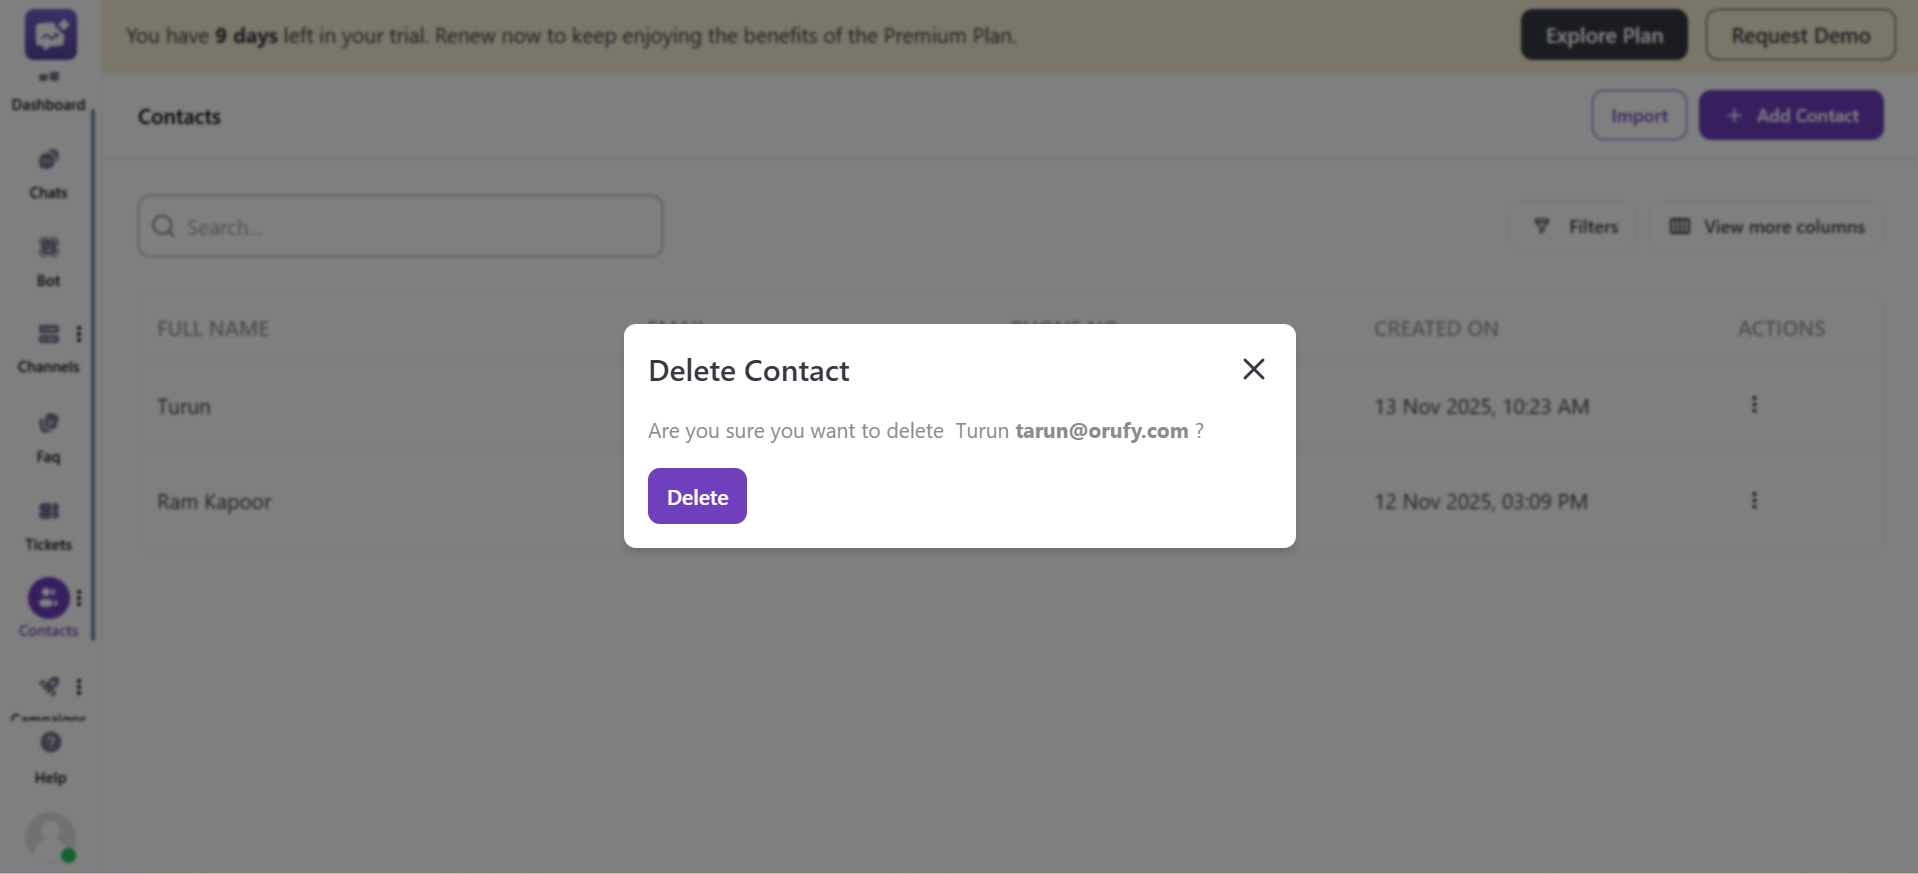Switch to the Contacts section

48,598
